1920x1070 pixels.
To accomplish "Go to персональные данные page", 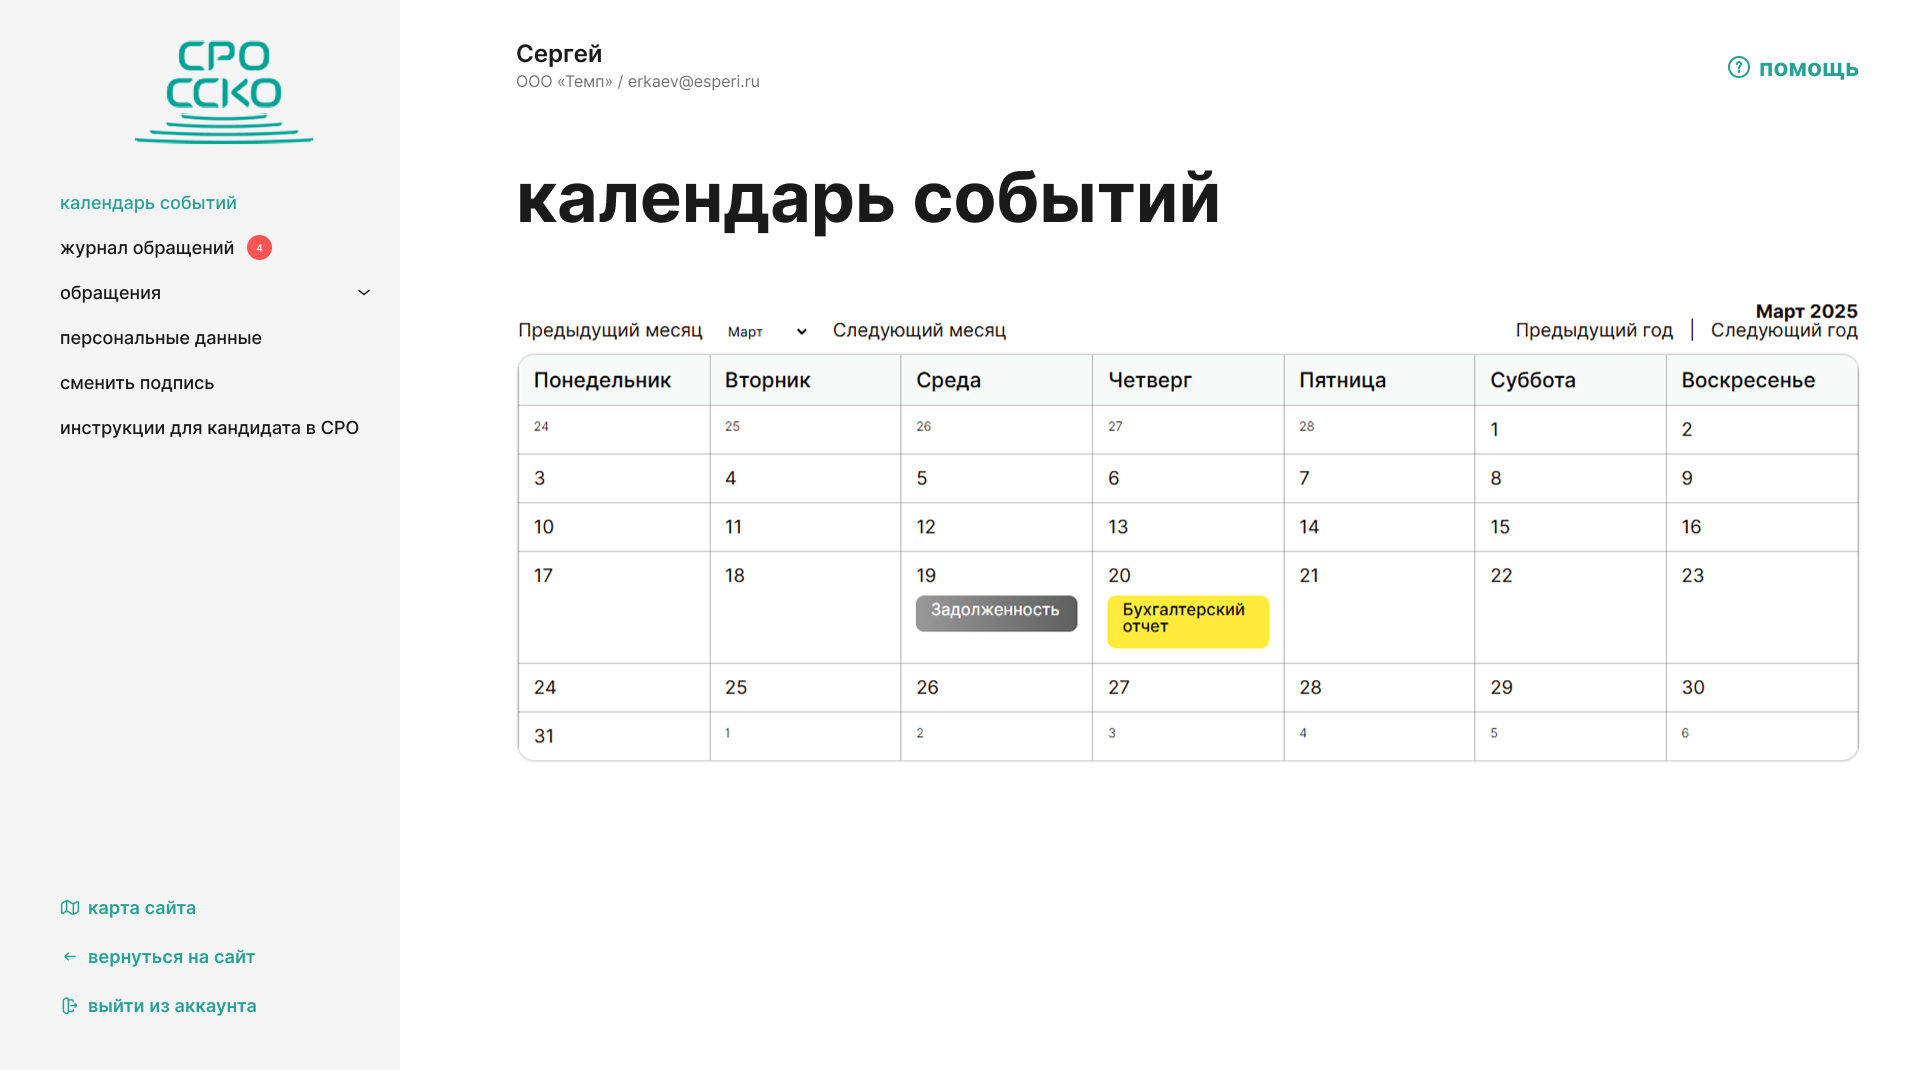I will tap(161, 338).
